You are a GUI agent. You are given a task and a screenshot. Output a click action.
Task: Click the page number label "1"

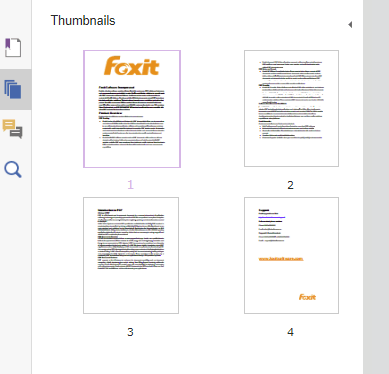(130, 185)
